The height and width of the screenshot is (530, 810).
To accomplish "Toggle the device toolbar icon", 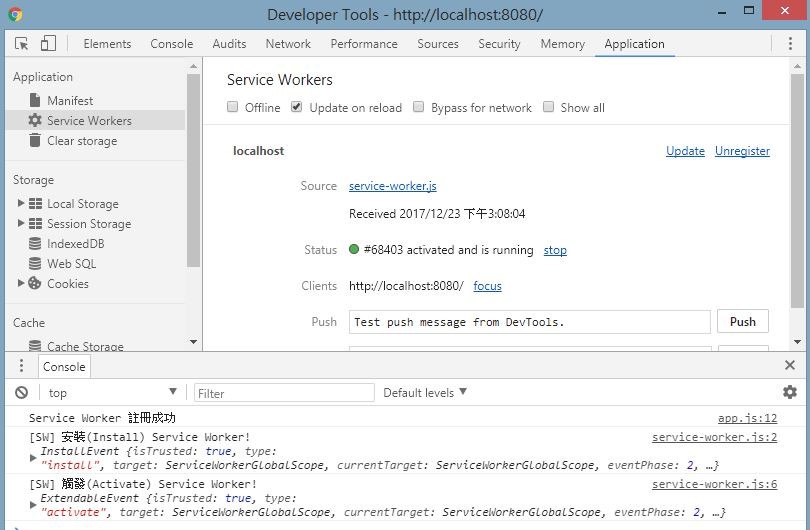I will [48, 44].
